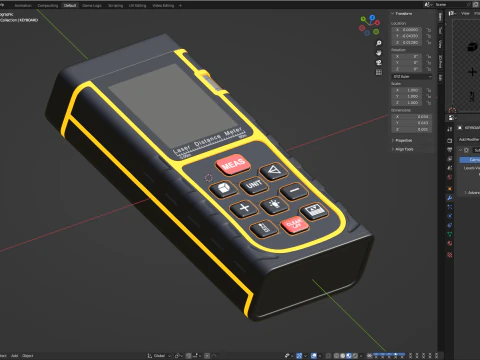Switch to the Animation workspace tab
The width and height of the screenshot is (480, 360).
pos(23,5)
